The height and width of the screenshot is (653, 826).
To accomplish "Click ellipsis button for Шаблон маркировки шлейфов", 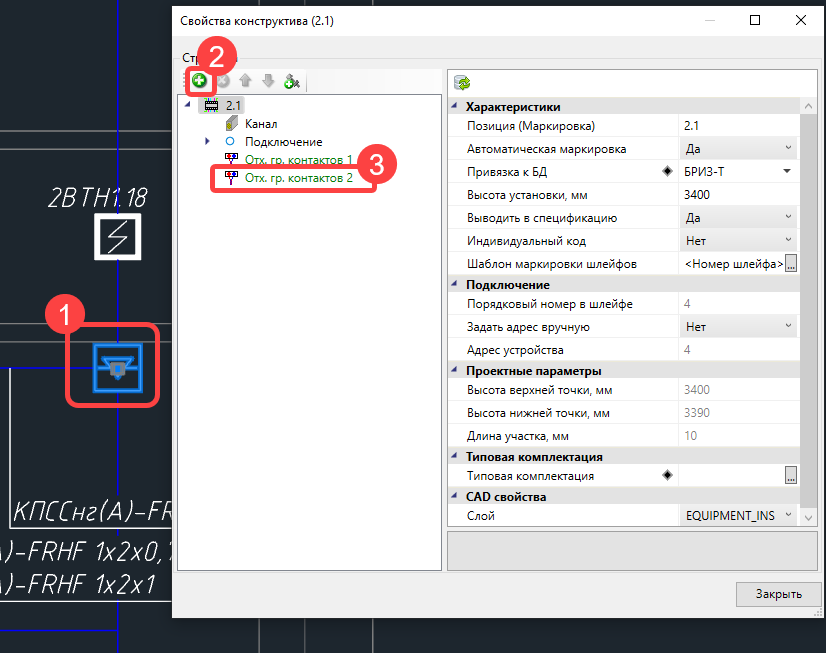I will [791, 264].
